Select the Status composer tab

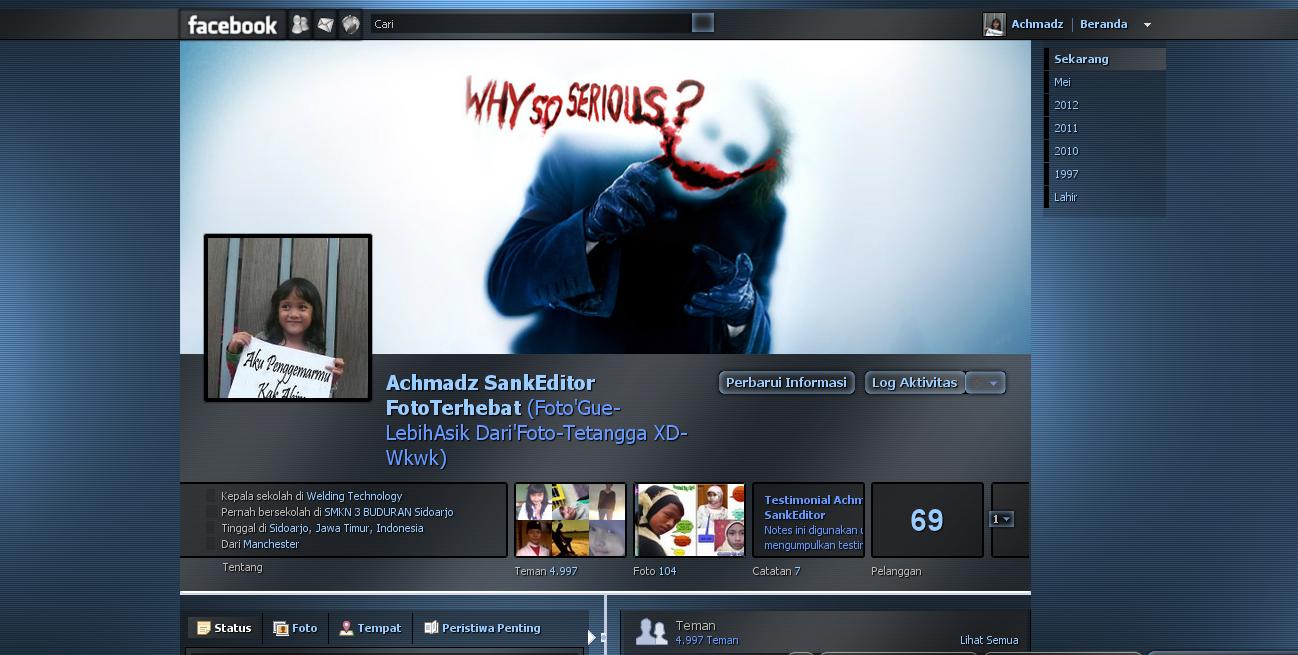tap(224, 628)
